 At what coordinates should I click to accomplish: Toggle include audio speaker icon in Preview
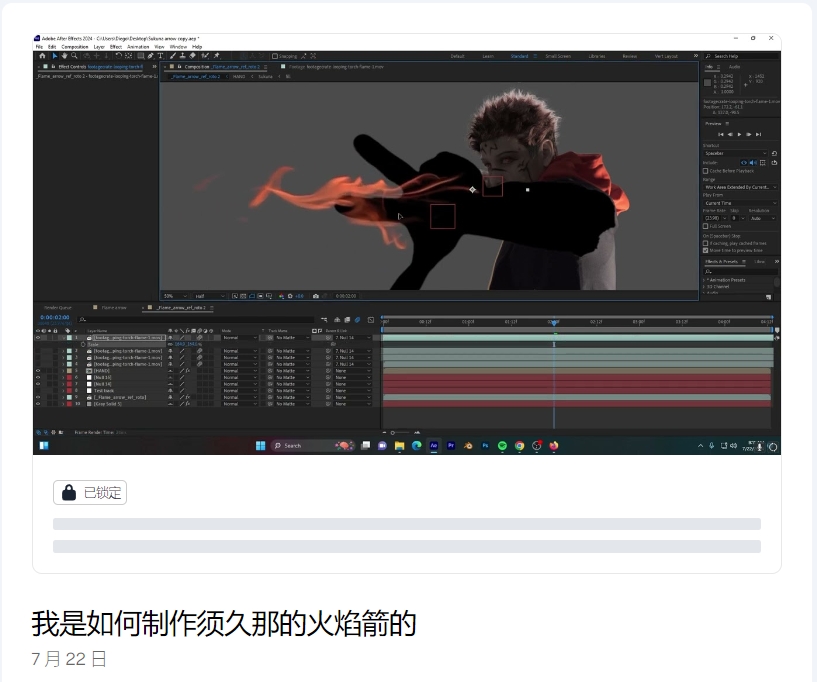click(753, 163)
